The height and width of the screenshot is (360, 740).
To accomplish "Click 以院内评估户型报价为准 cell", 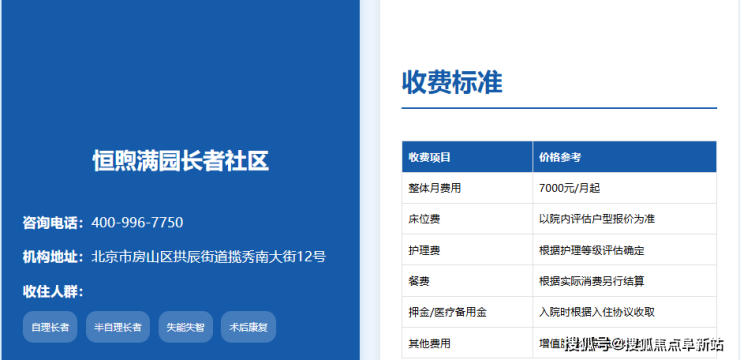I will (624, 219).
